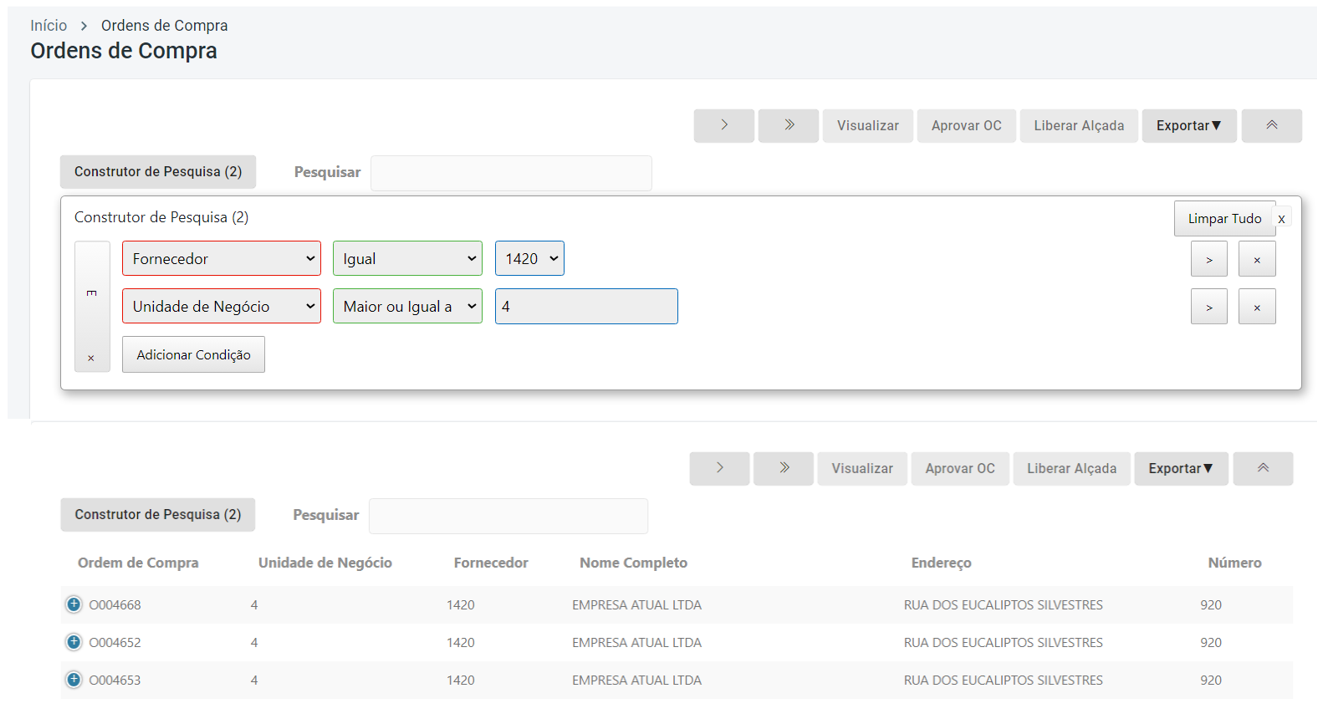
Task: Open the Fornecedor field dropdown
Action: [x=221, y=259]
